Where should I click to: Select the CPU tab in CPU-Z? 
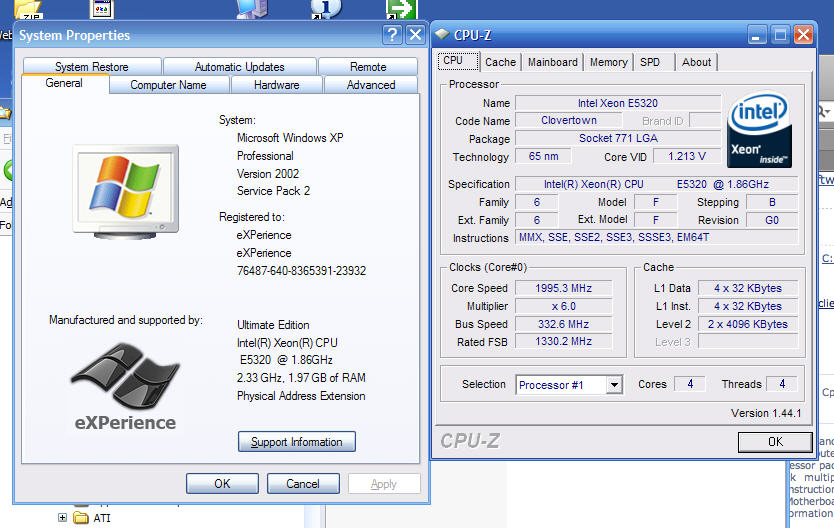[458, 61]
